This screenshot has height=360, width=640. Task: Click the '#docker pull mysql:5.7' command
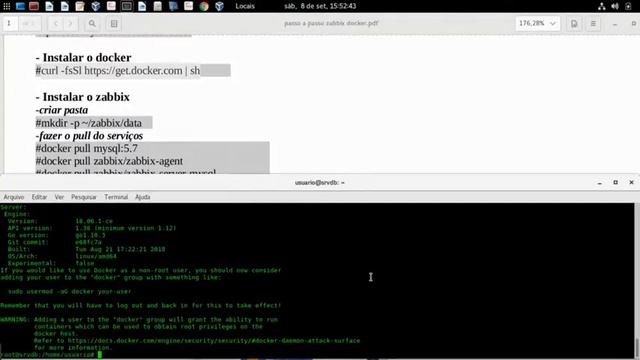87,148
